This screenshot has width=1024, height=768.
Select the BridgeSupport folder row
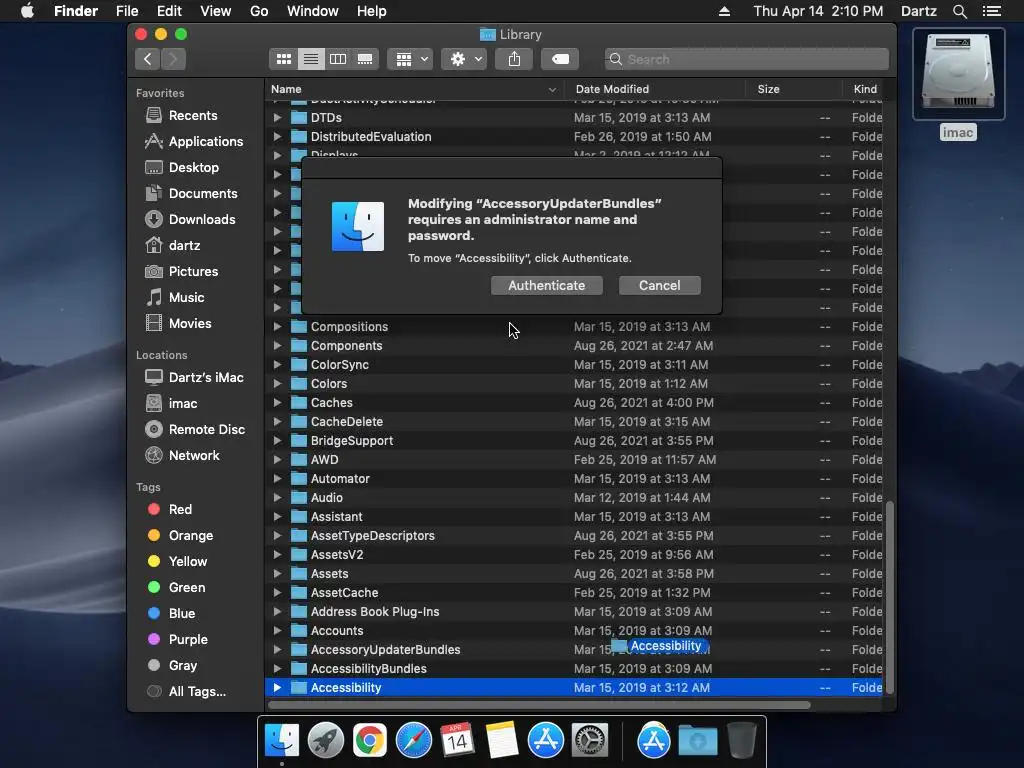click(573, 441)
